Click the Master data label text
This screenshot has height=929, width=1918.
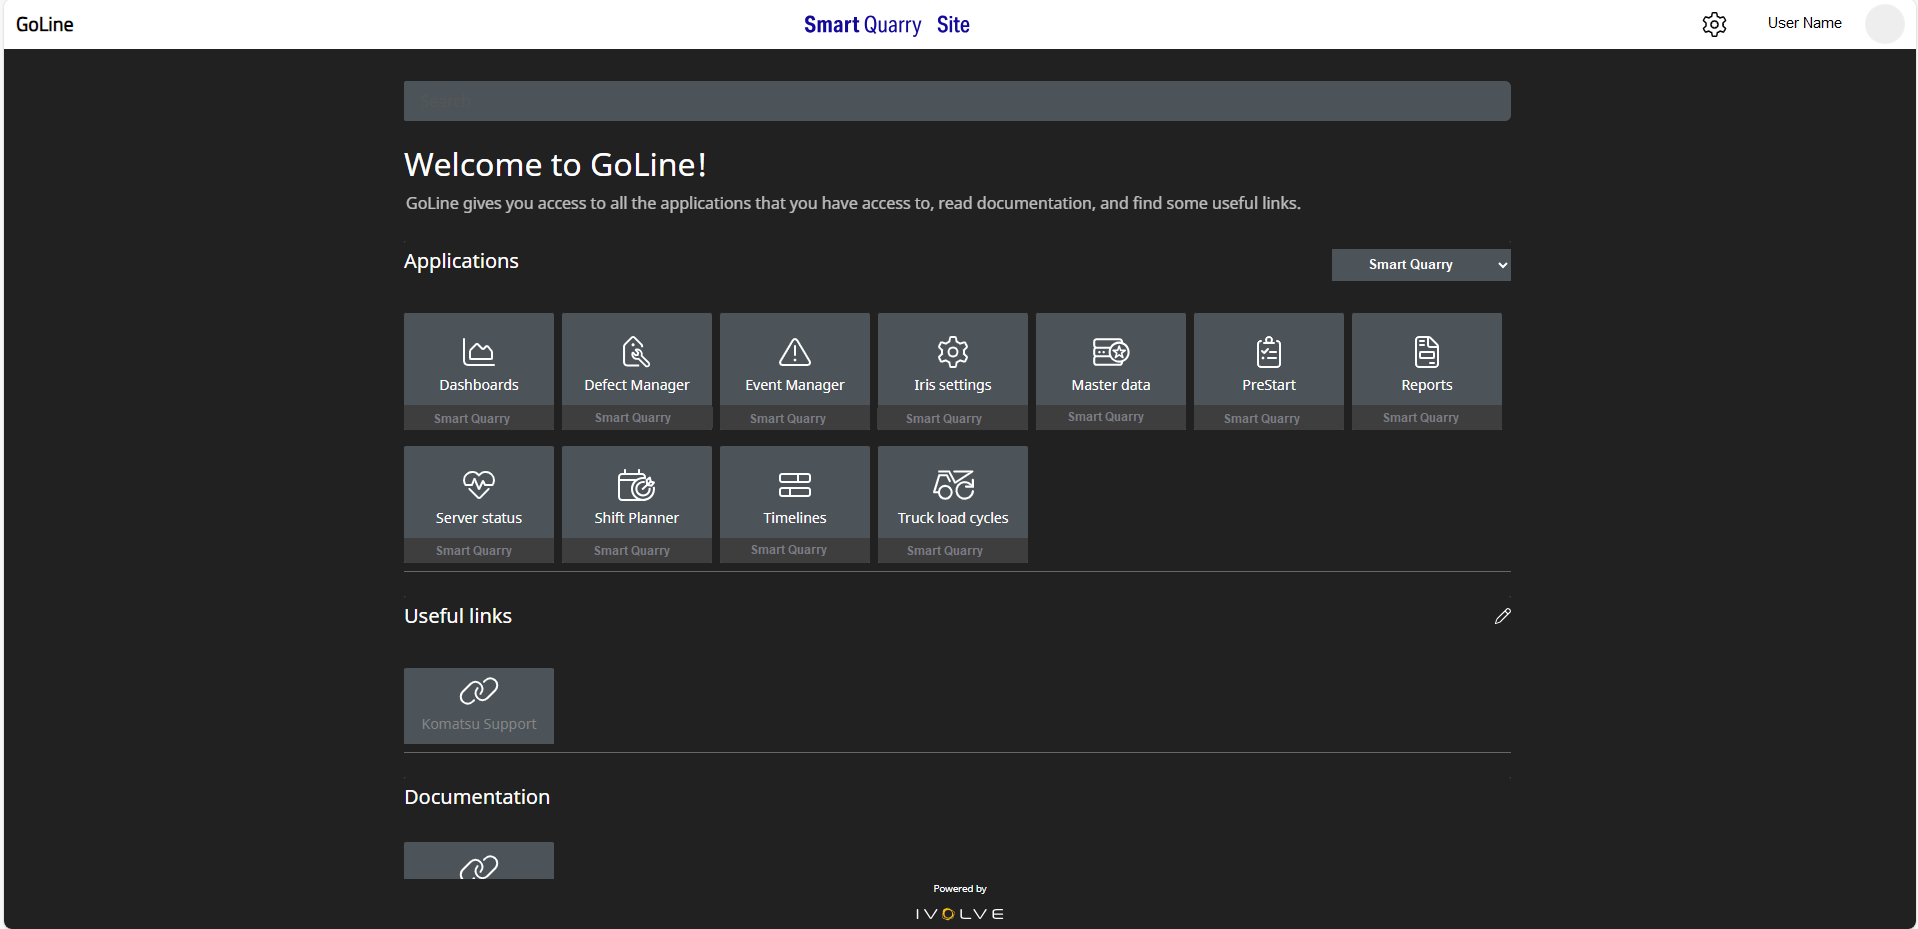(1111, 385)
